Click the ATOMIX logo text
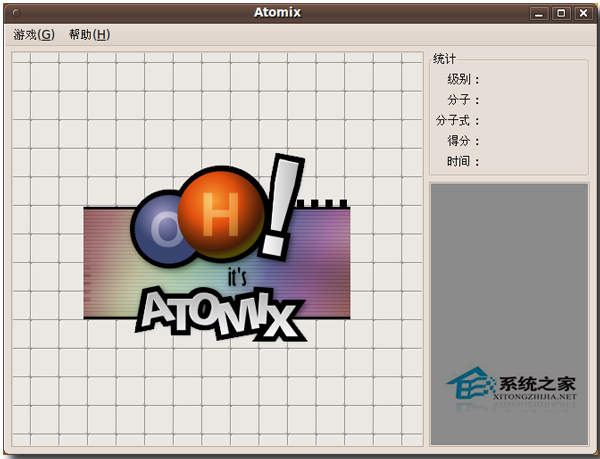Screen dimensions: 600x459 (x=219, y=315)
